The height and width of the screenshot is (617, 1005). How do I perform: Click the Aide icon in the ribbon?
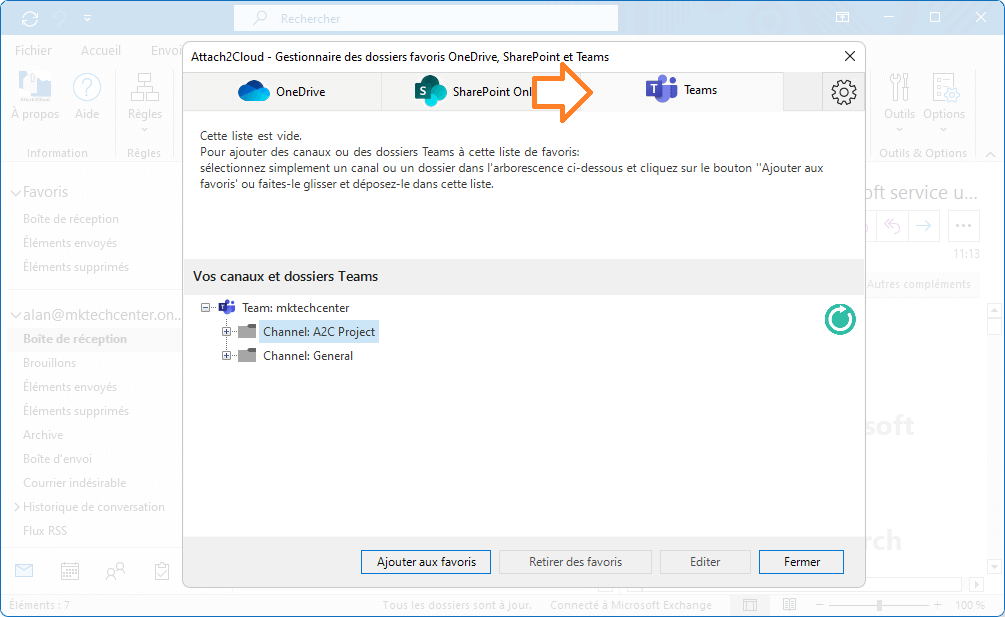click(x=87, y=94)
